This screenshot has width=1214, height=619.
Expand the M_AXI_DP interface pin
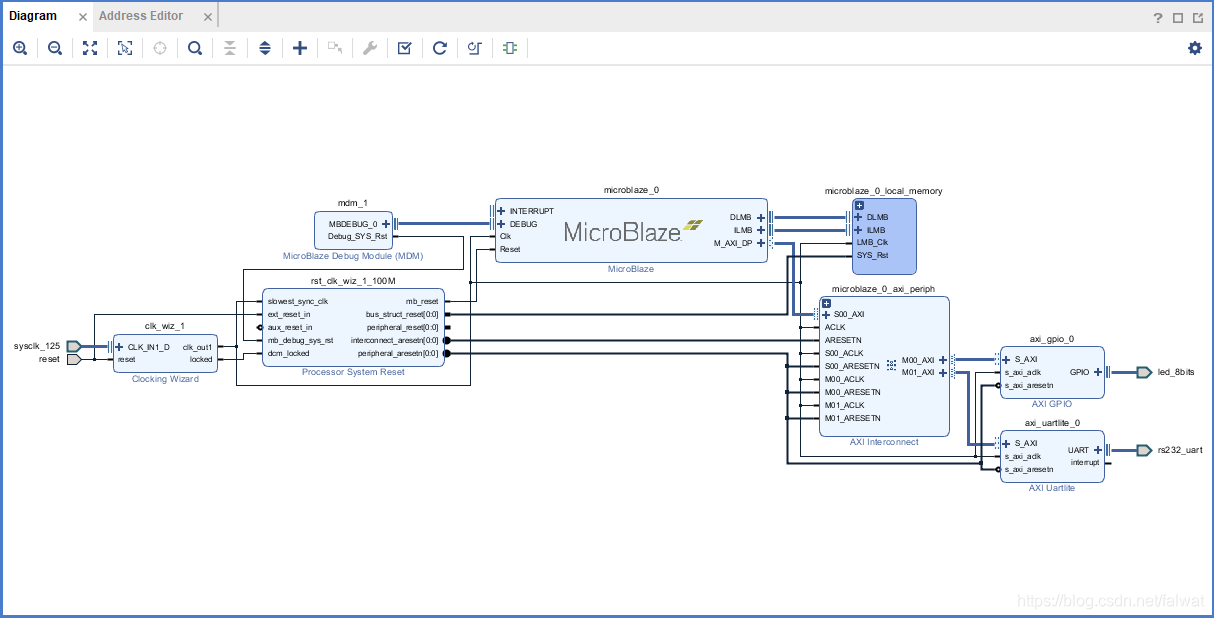[x=761, y=243]
